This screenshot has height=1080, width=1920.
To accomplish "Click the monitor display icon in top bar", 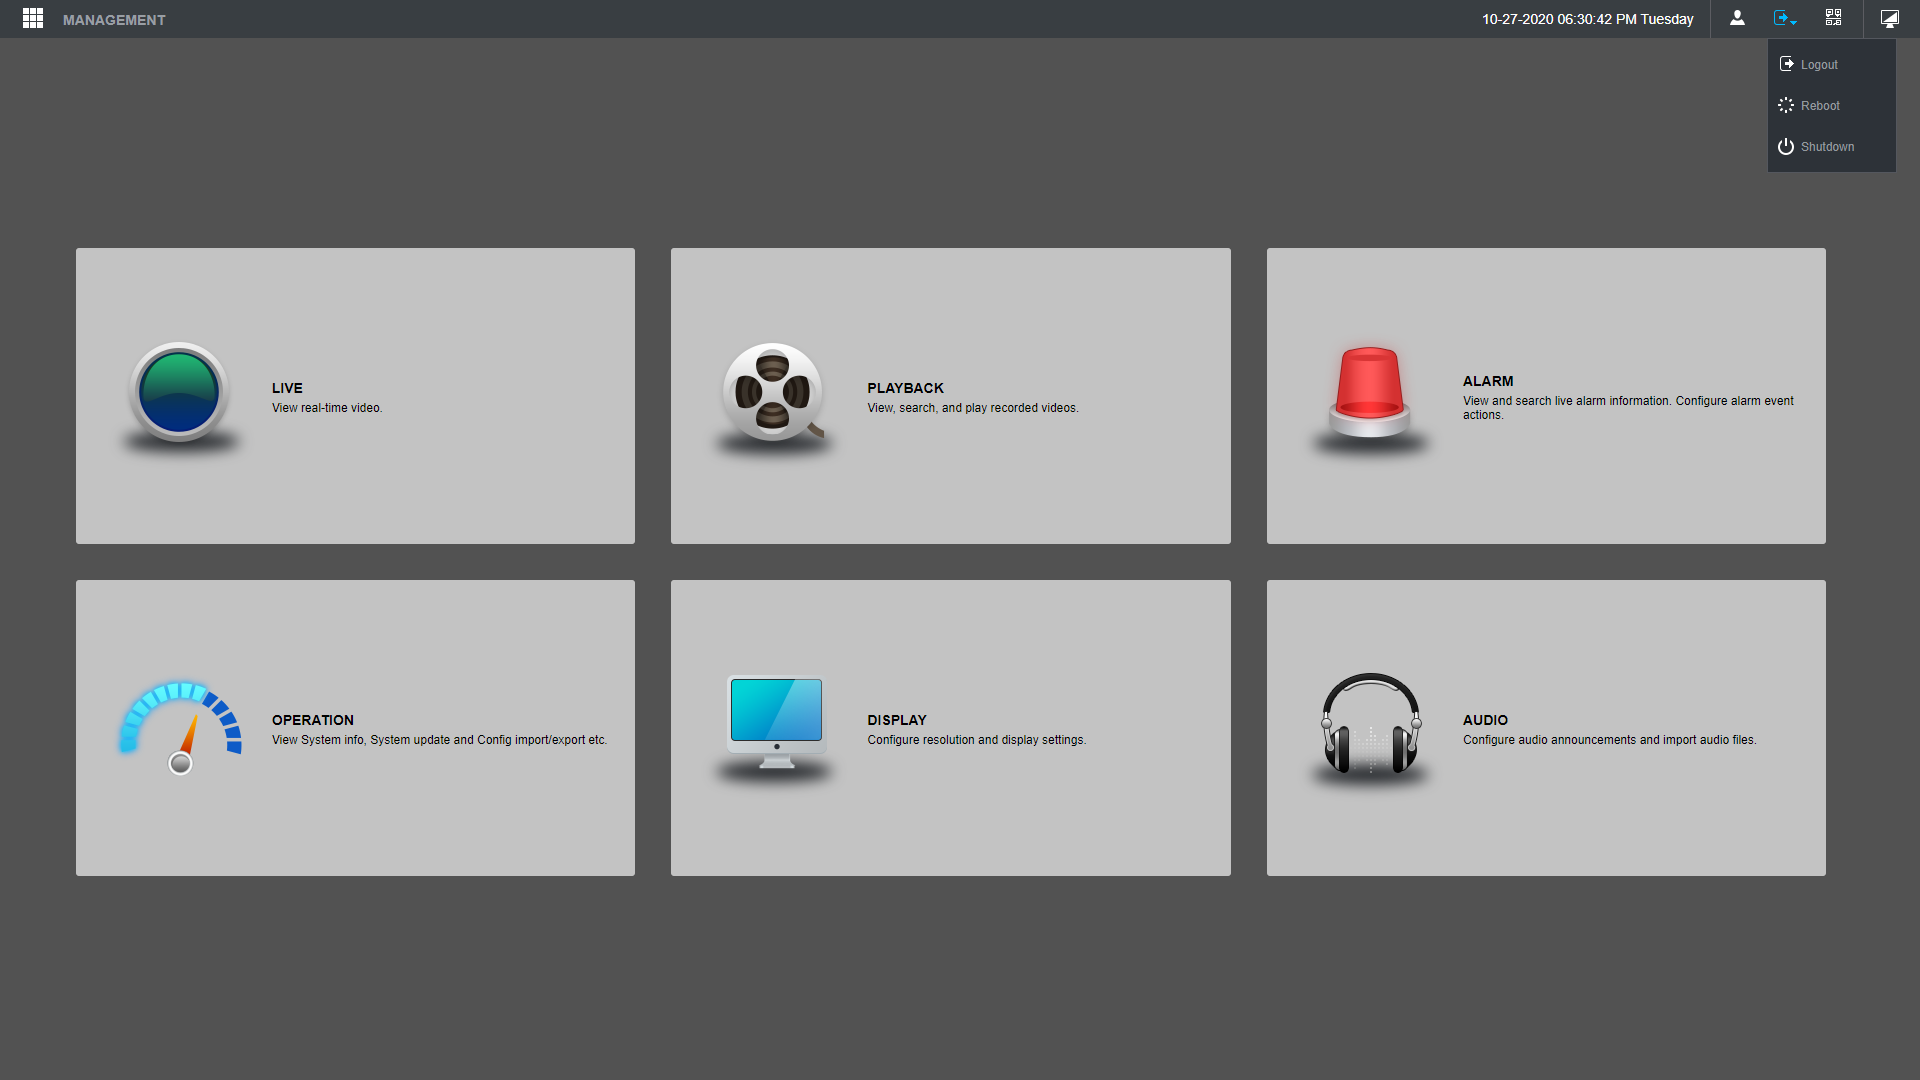I will (1889, 18).
